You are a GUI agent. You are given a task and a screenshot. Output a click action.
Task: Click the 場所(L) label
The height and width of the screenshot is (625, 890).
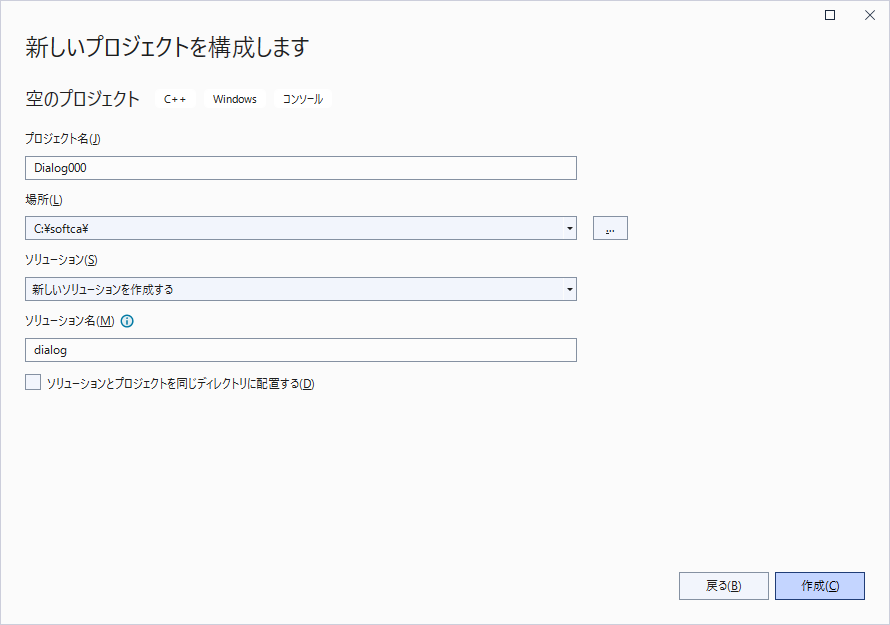(x=44, y=200)
